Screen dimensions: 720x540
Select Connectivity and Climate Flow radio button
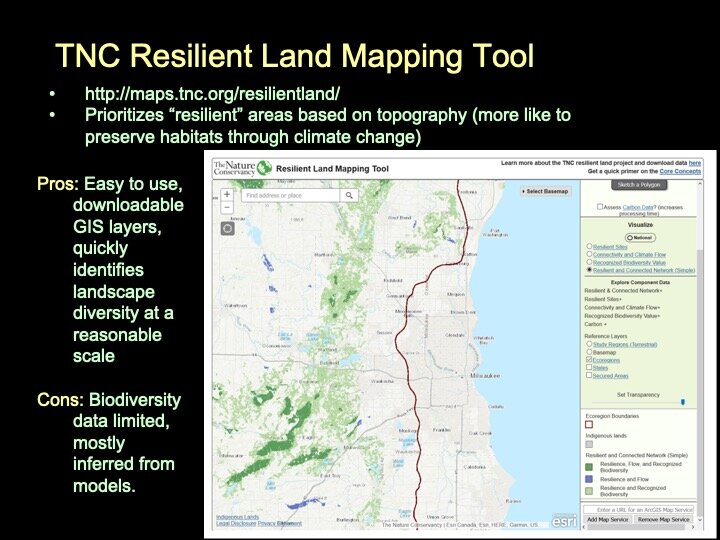589,254
